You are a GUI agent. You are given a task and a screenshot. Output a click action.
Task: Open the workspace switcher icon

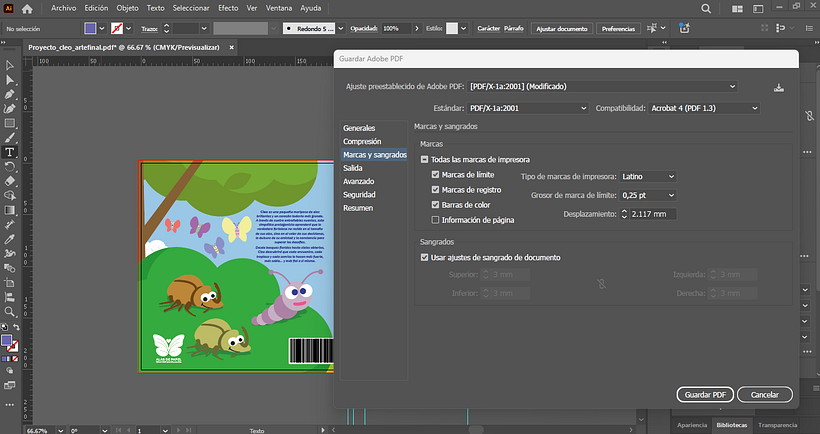pos(758,8)
